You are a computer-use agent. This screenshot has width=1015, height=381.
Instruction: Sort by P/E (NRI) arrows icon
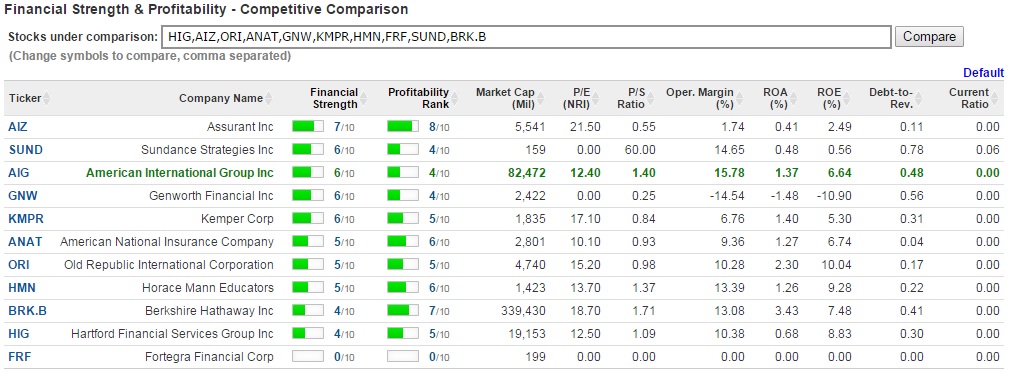[596, 99]
